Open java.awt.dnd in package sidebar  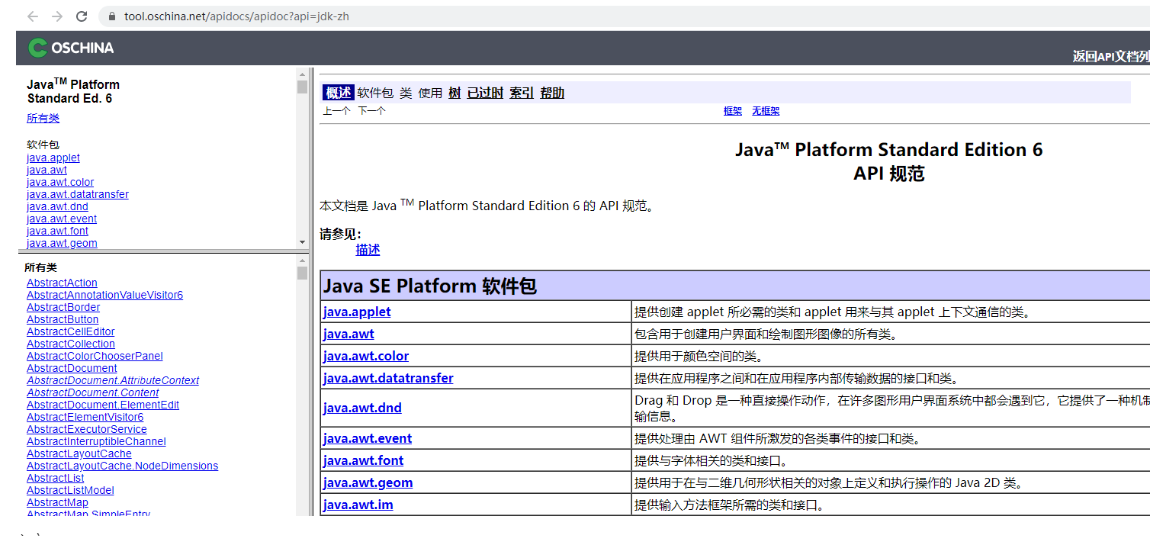[58, 206]
